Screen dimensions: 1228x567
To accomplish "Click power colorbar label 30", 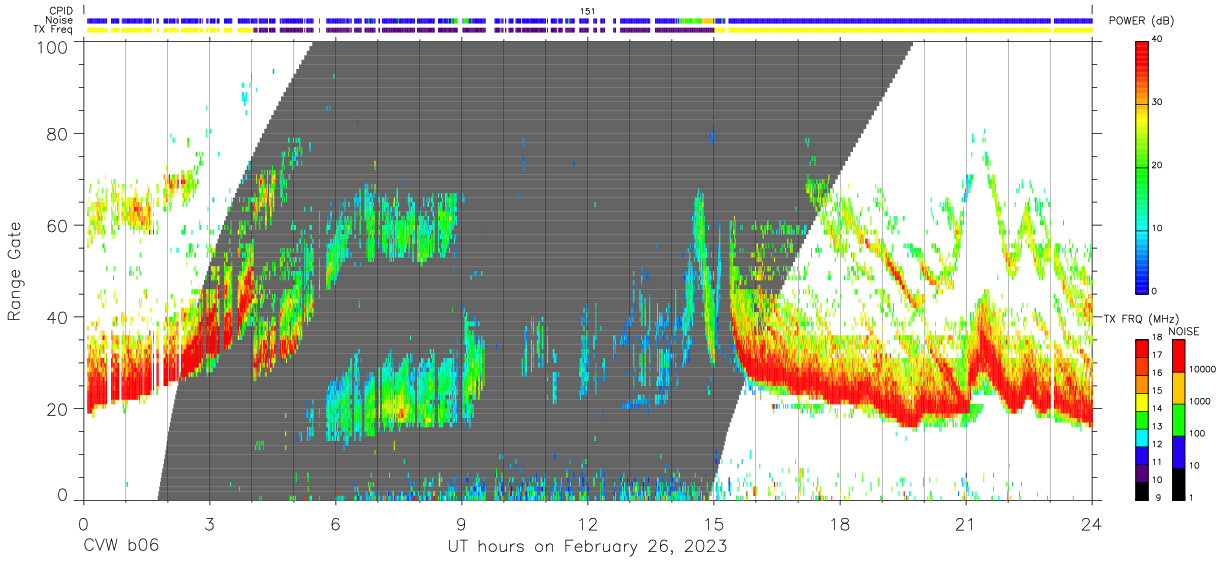I will click(x=1158, y=103).
